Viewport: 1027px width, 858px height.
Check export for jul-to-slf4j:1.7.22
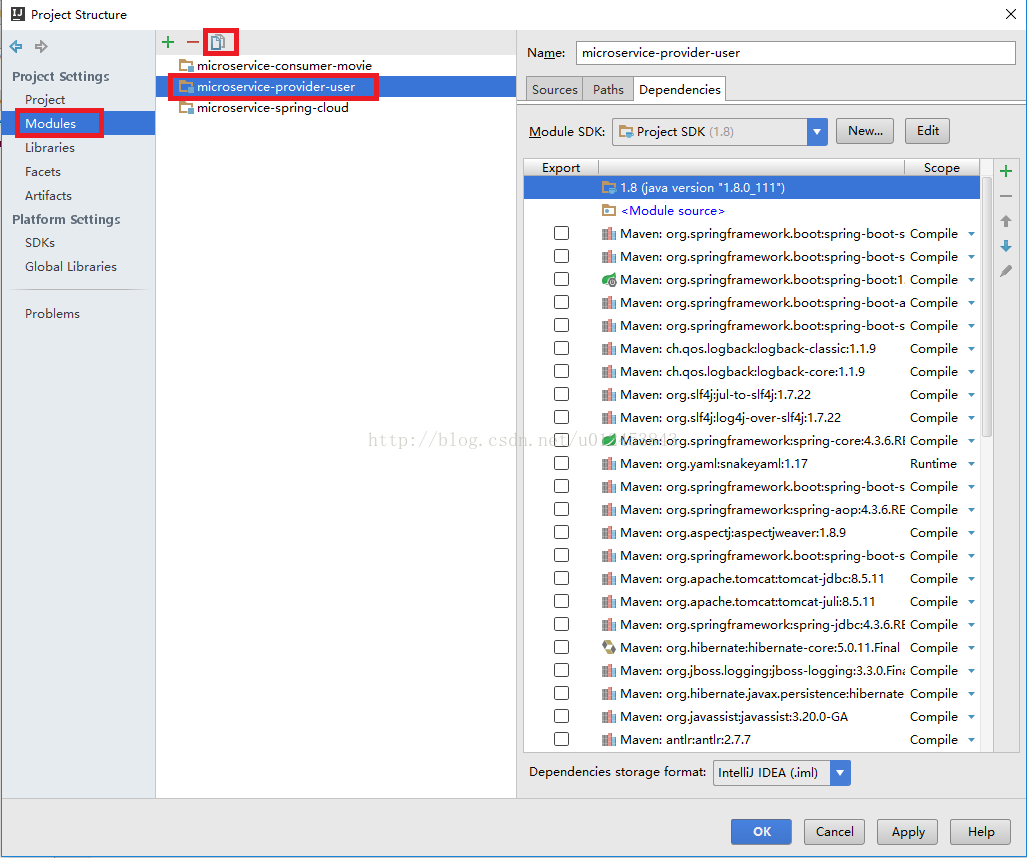[x=561, y=394]
